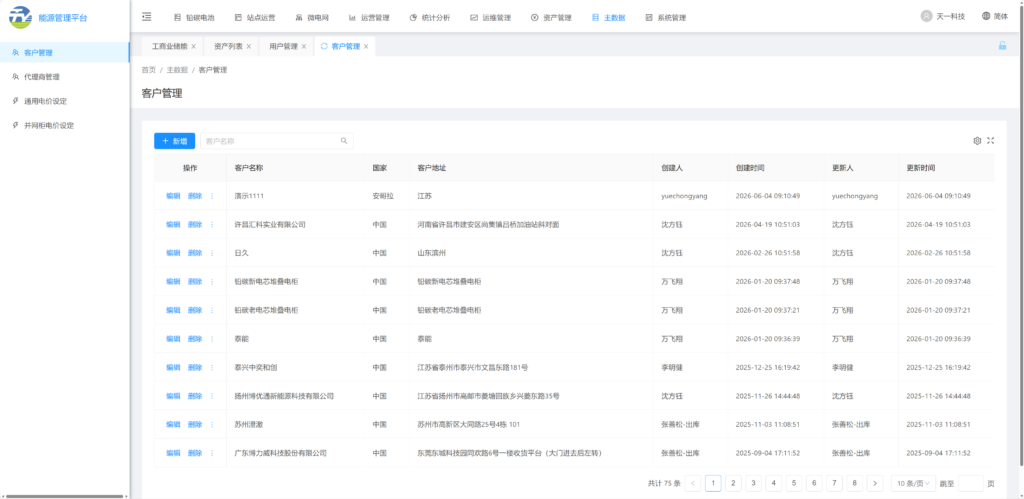Go to the 首页 breadcrumb link
Viewport: 1024px width, 499px height.
pos(148,70)
